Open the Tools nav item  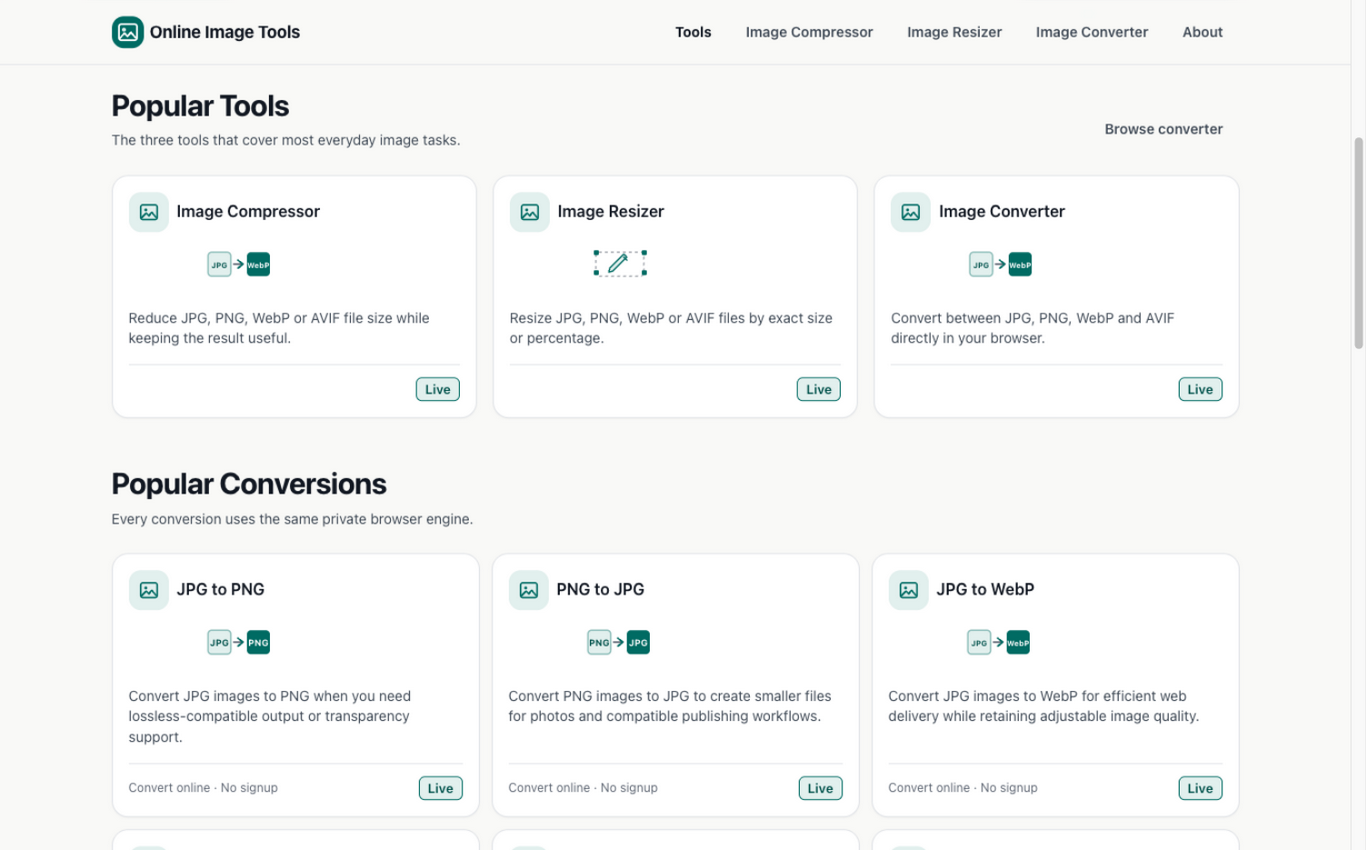pyautogui.click(x=693, y=32)
